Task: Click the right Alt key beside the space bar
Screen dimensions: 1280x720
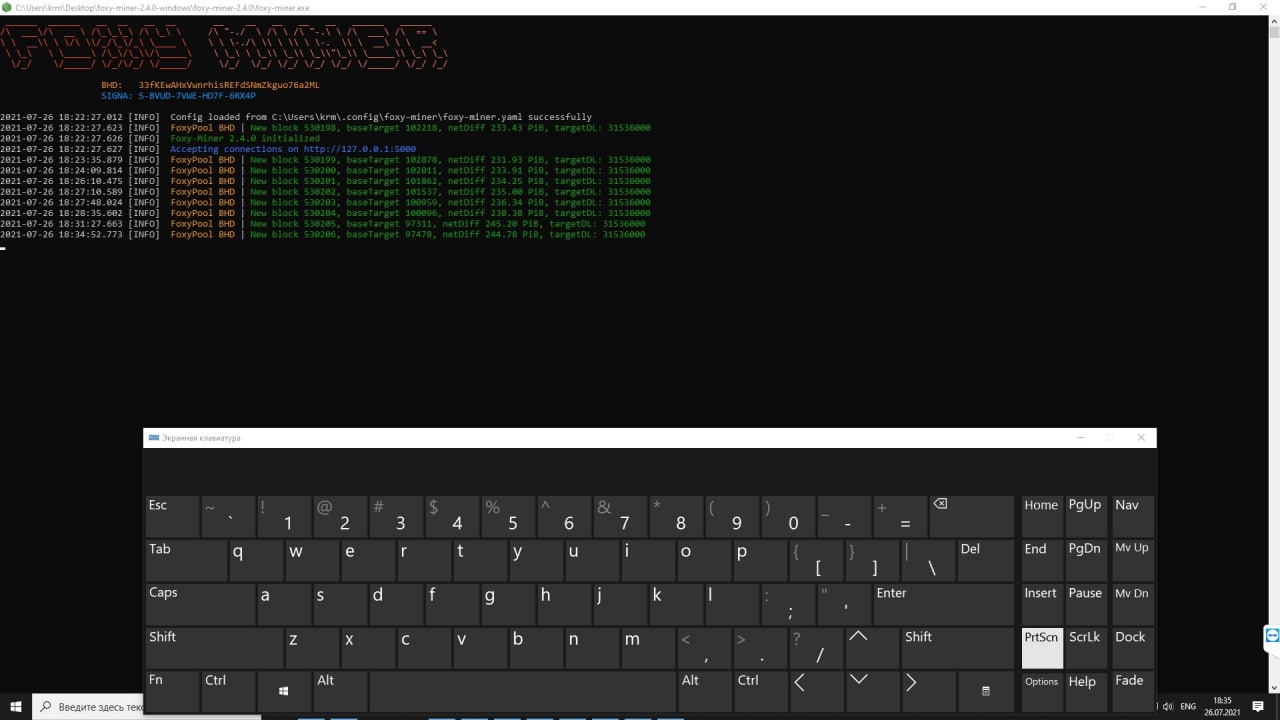Action: [x=704, y=691]
